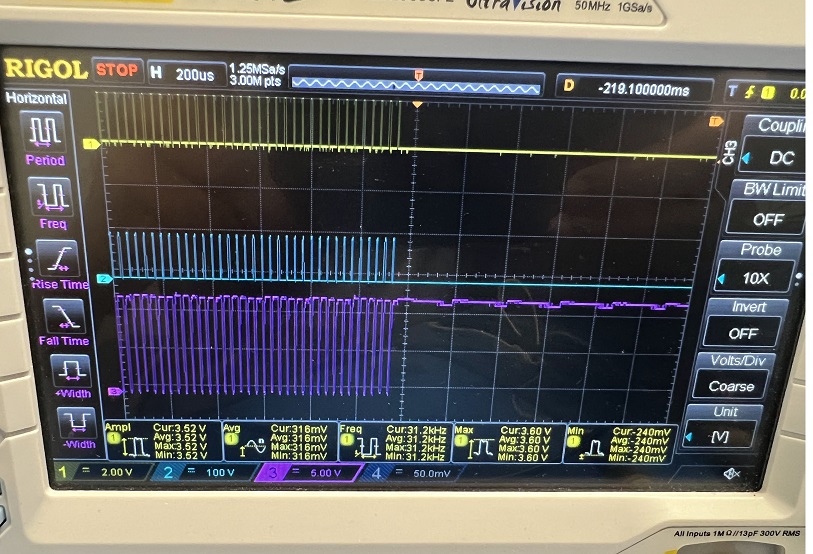Viewport: 813px width, 554px height.
Task: Select the Freq measurement icon
Action: coord(51,195)
